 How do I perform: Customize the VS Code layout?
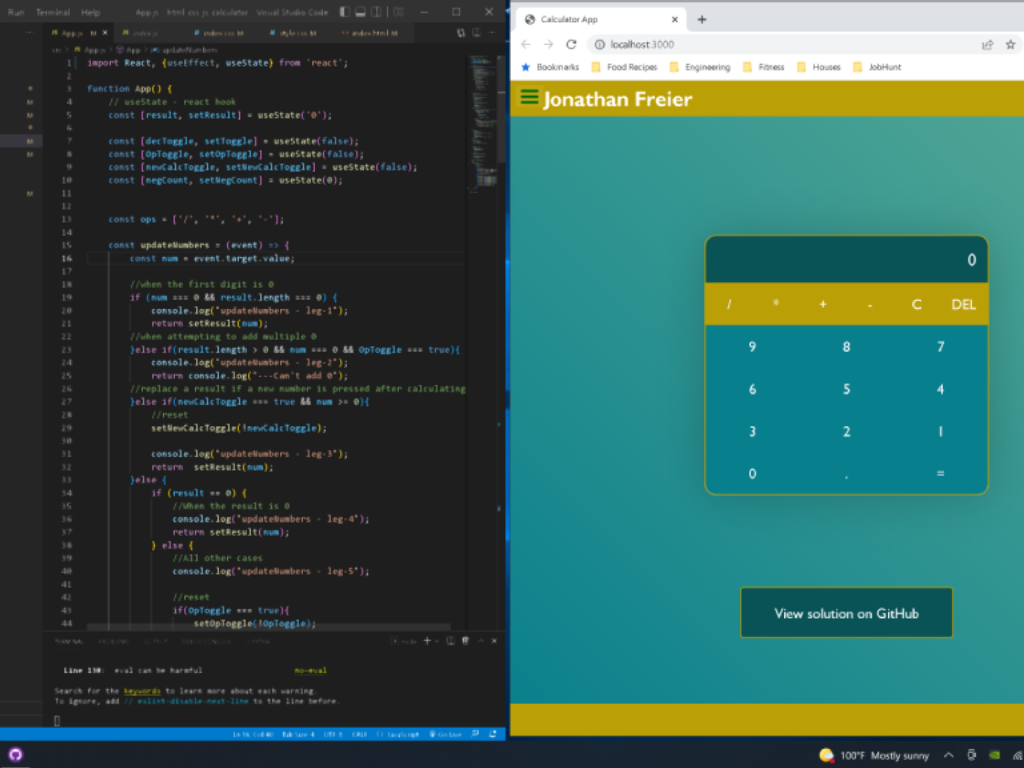click(398, 12)
